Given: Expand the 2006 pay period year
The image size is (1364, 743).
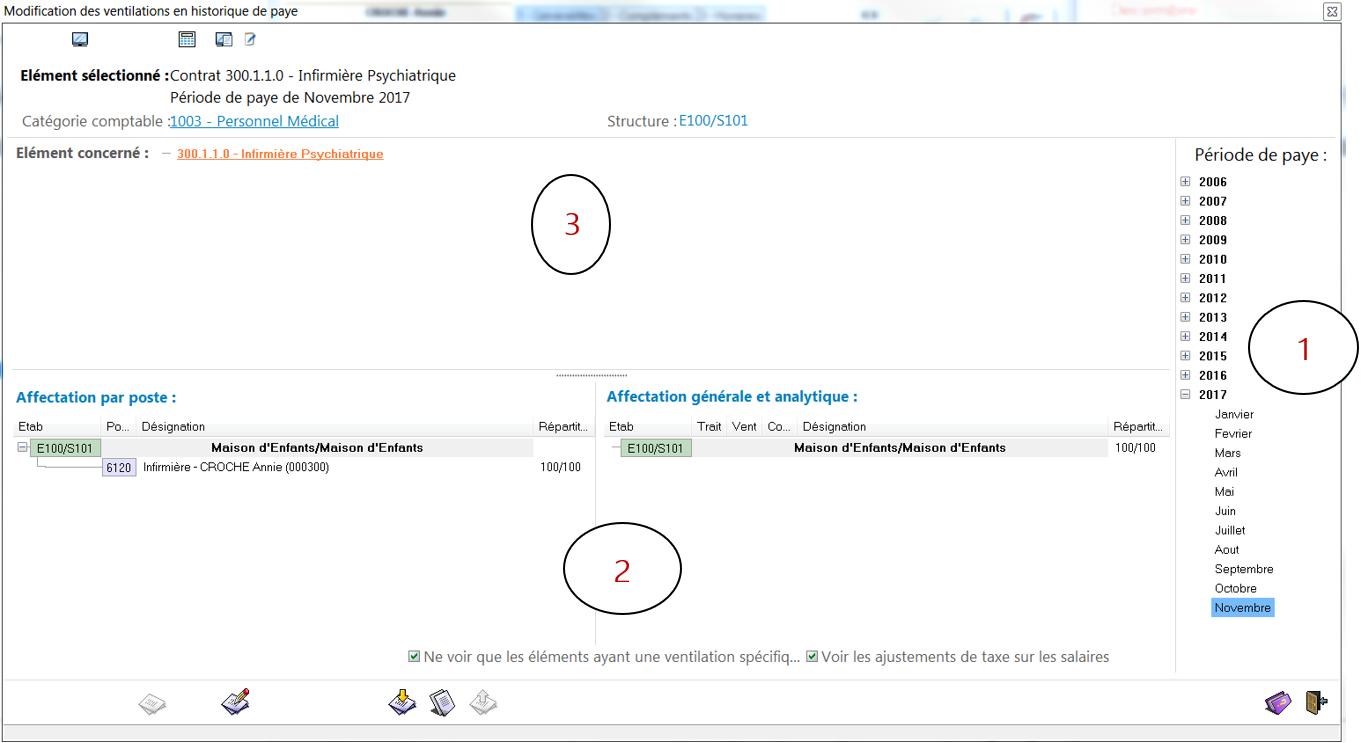Looking at the screenshot, I should pos(1185,182).
